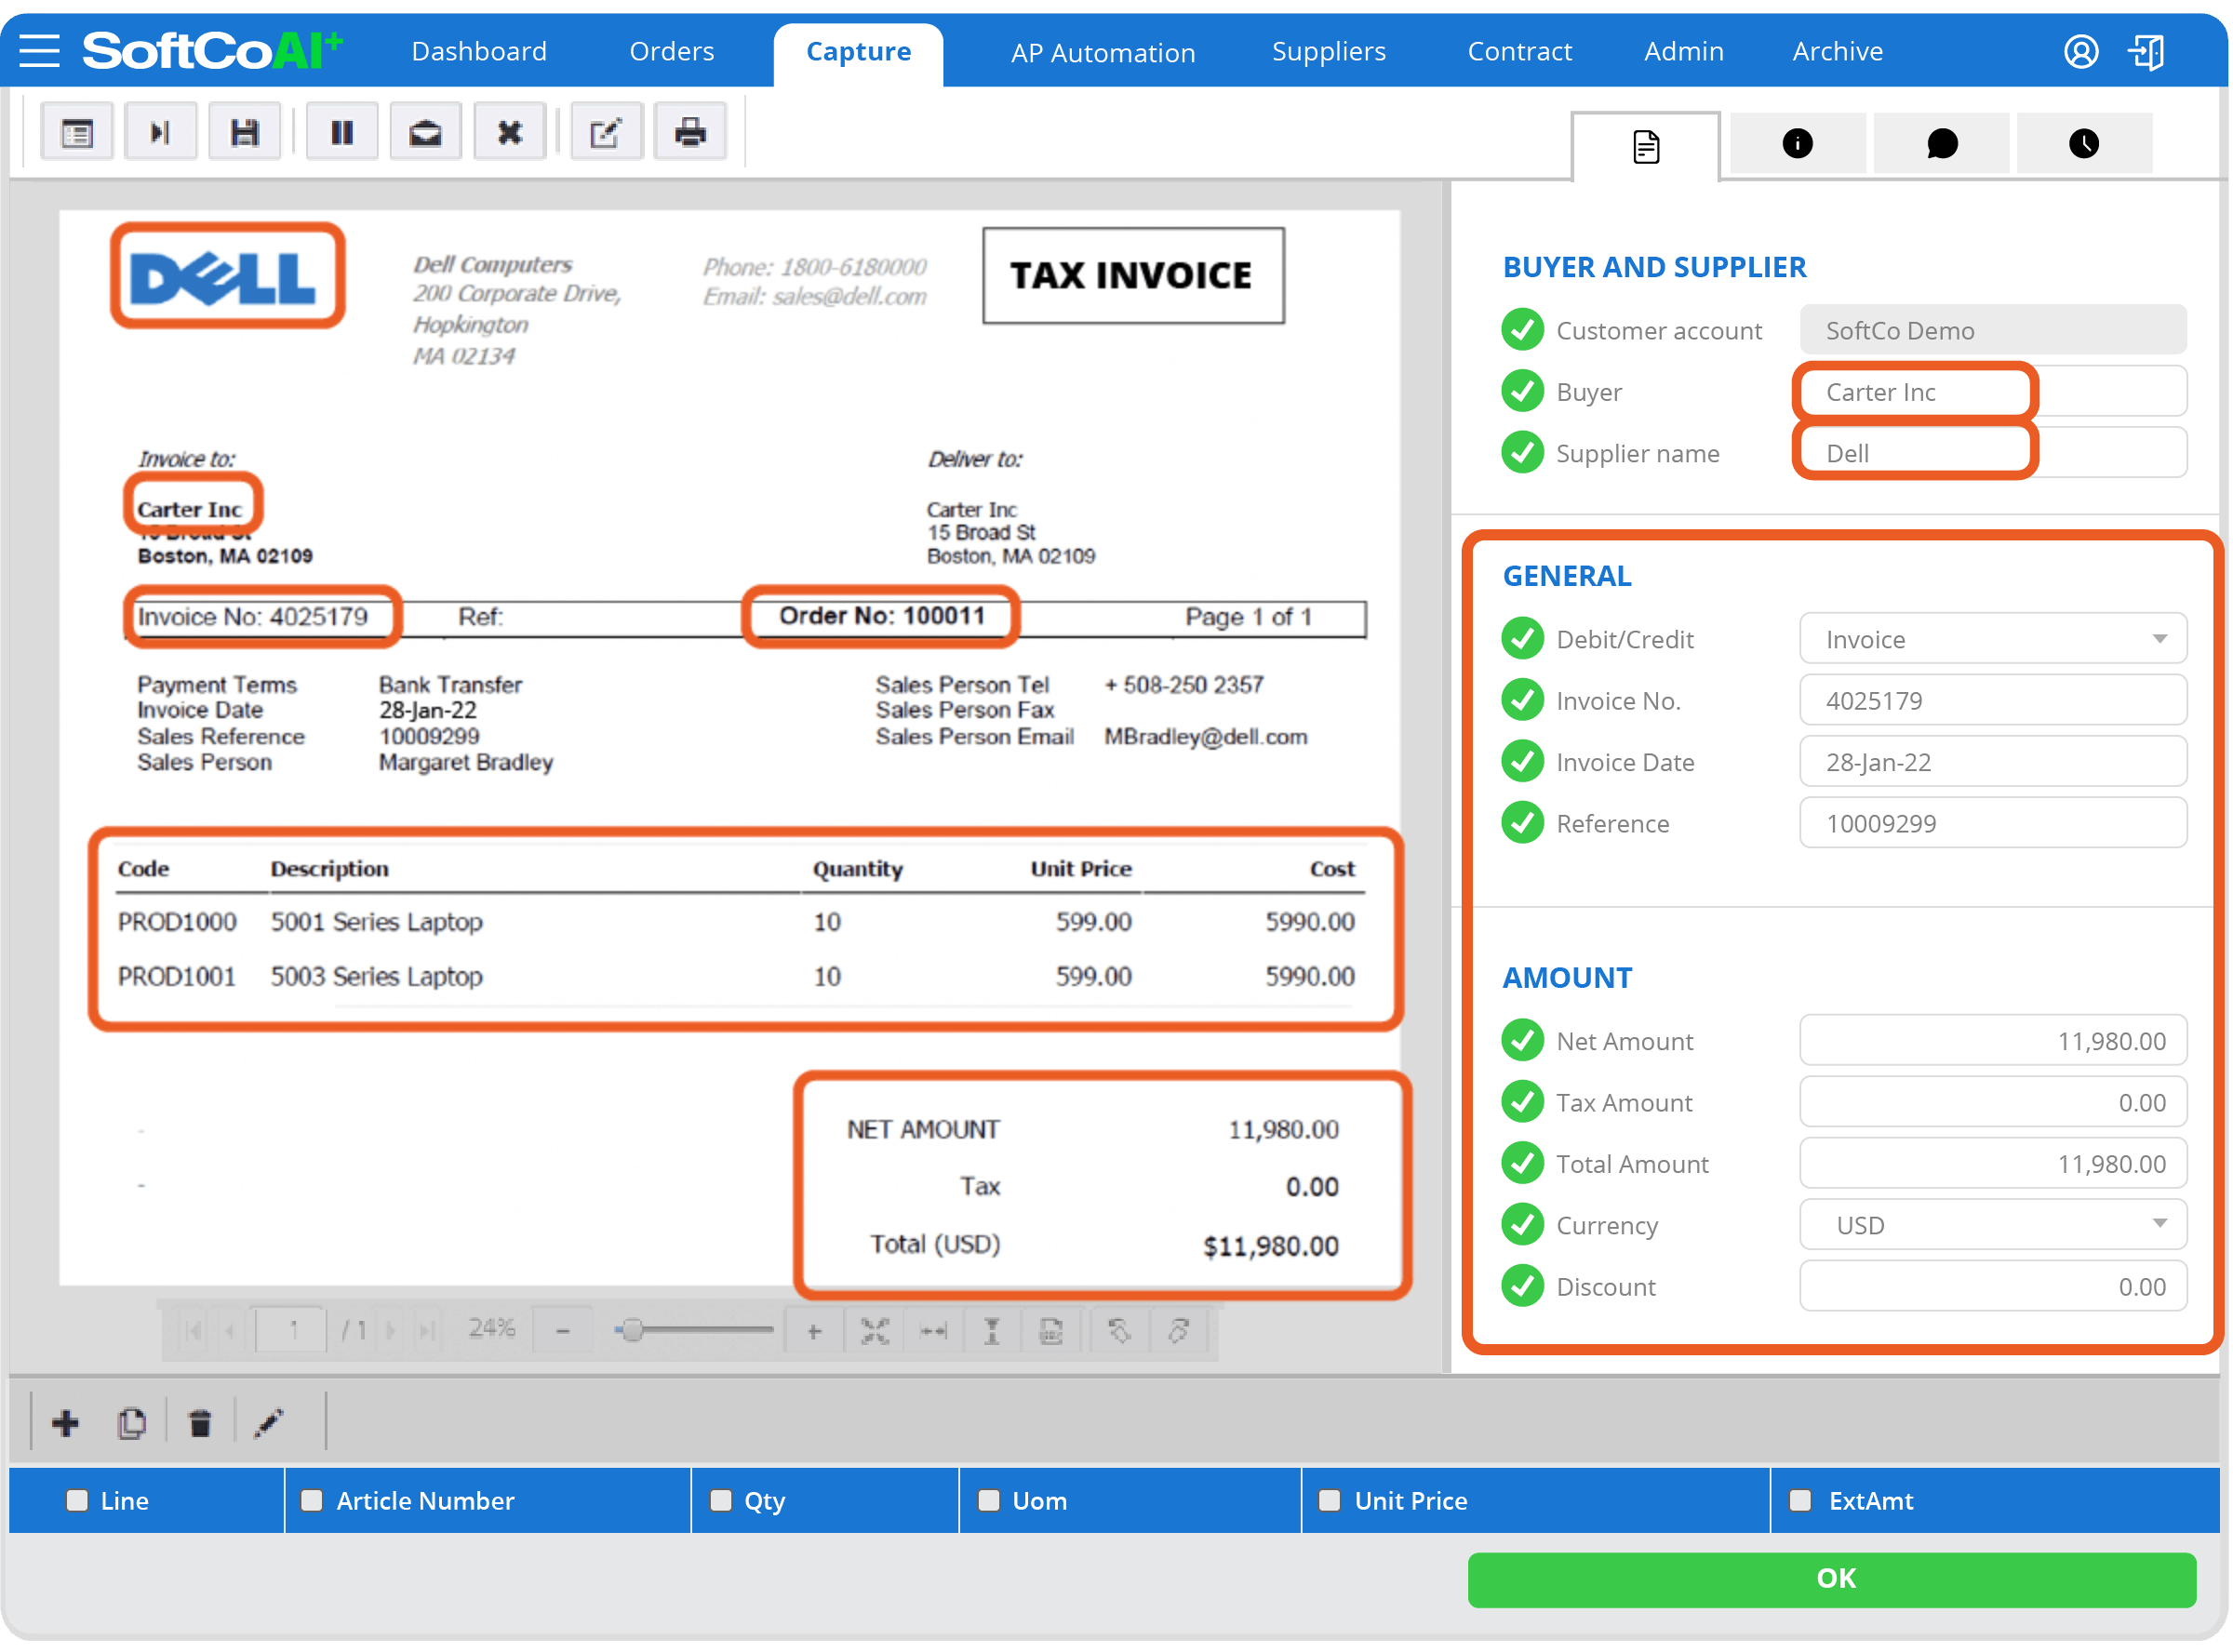Click the Invoice No. input field
Viewport: 2233px width, 1652px height.
[x=1992, y=700]
